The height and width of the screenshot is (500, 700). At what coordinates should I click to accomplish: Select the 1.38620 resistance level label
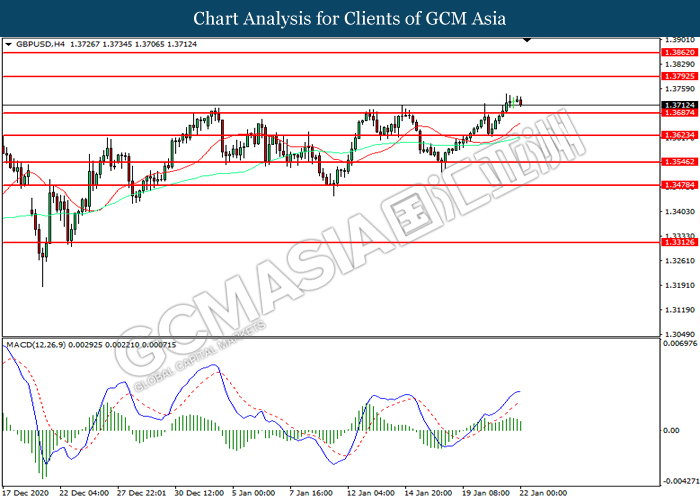[x=679, y=53]
